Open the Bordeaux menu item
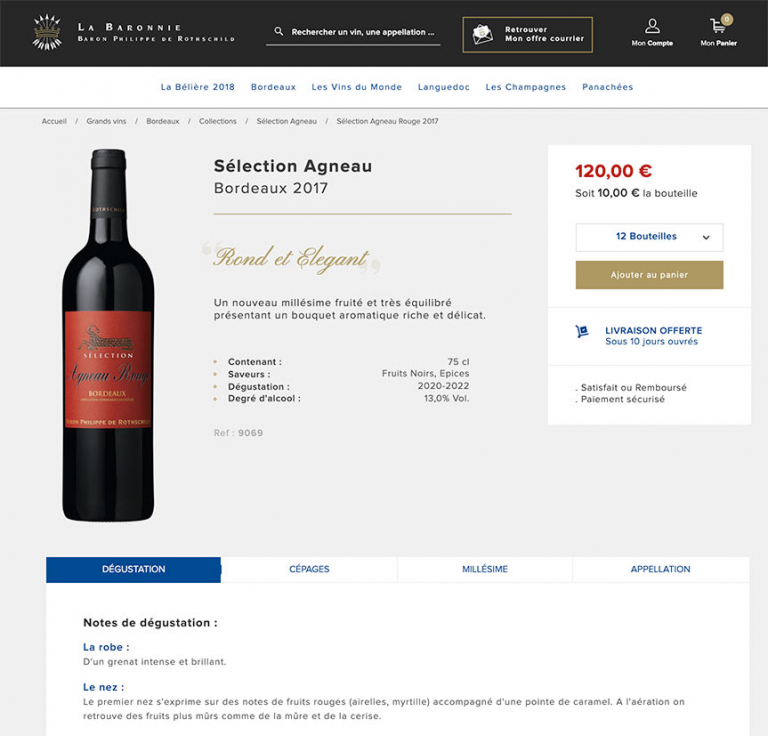The image size is (768, 736). point(273,87)
